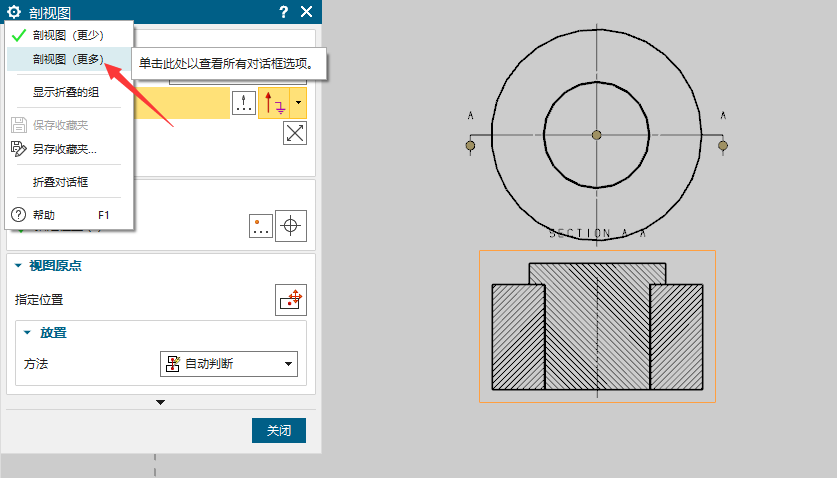Open the vector type dropdown arrow

coord(299,103)
